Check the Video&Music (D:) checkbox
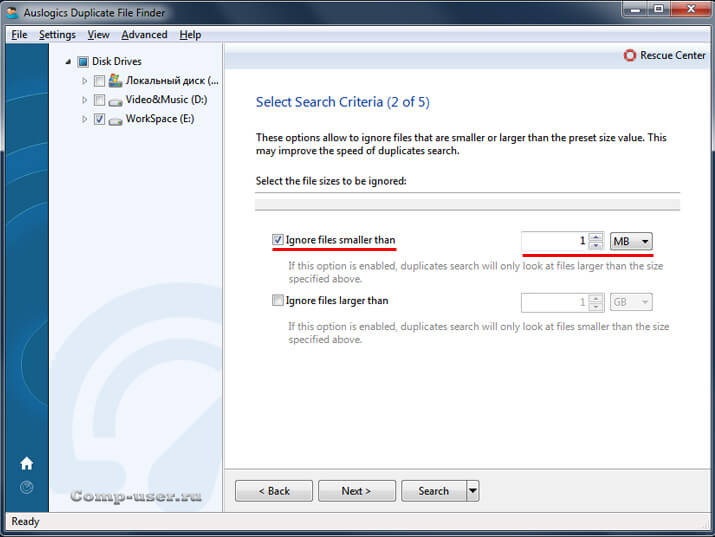715x537 pixels. 99,100
